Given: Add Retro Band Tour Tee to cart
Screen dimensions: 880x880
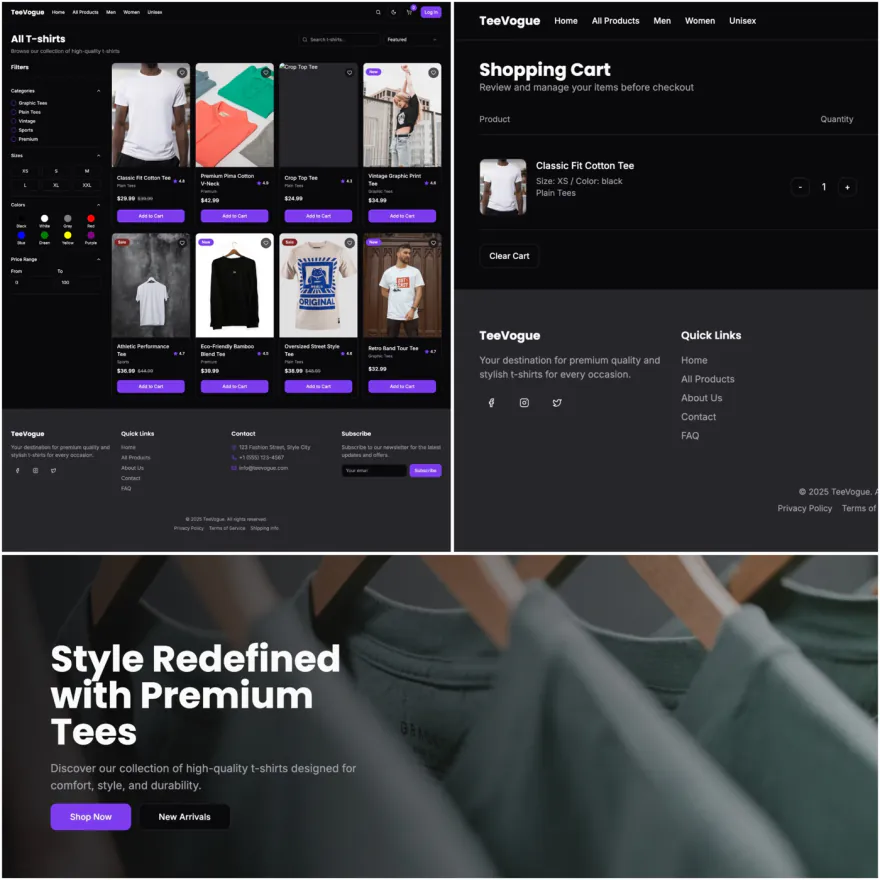Looking at the screenshot, I should coord(402,386).
